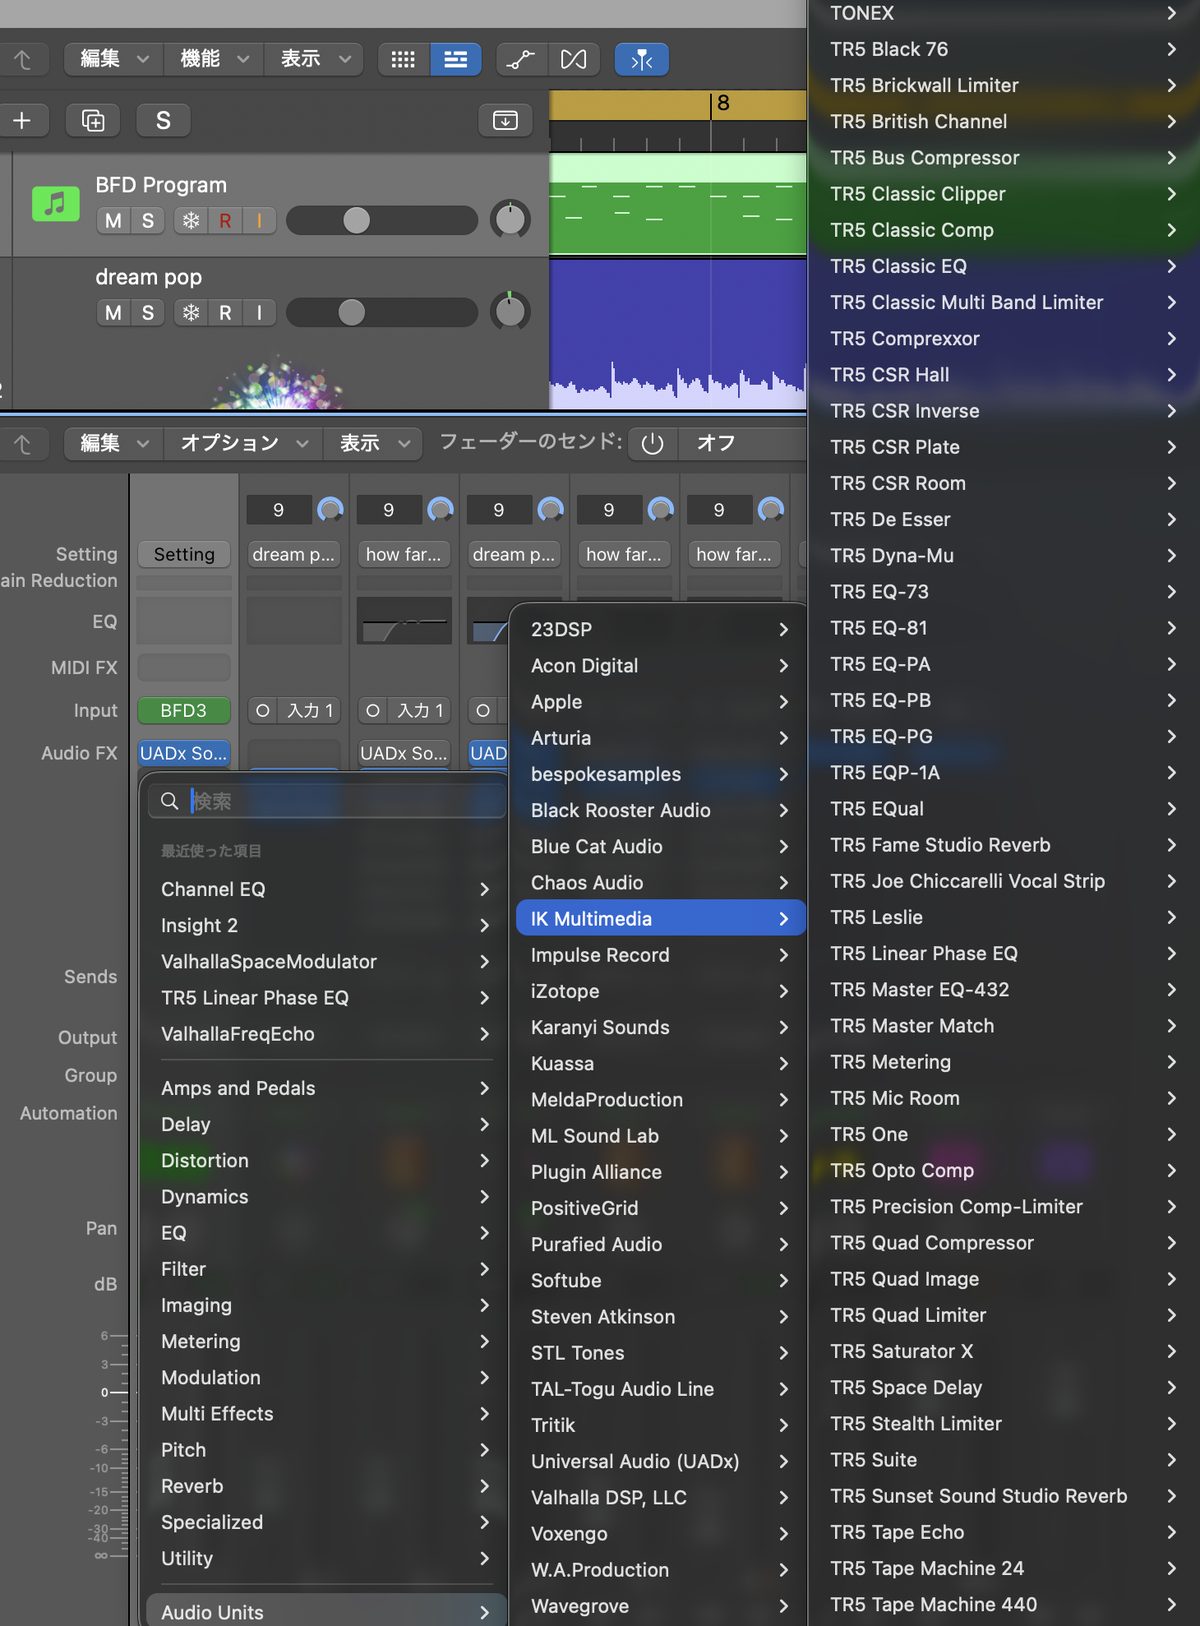Switch to the grid view icon in the tracks toolbar
Image resolution: width=1200 pixels, height=1626 pixels.
[x=403, y=60]
